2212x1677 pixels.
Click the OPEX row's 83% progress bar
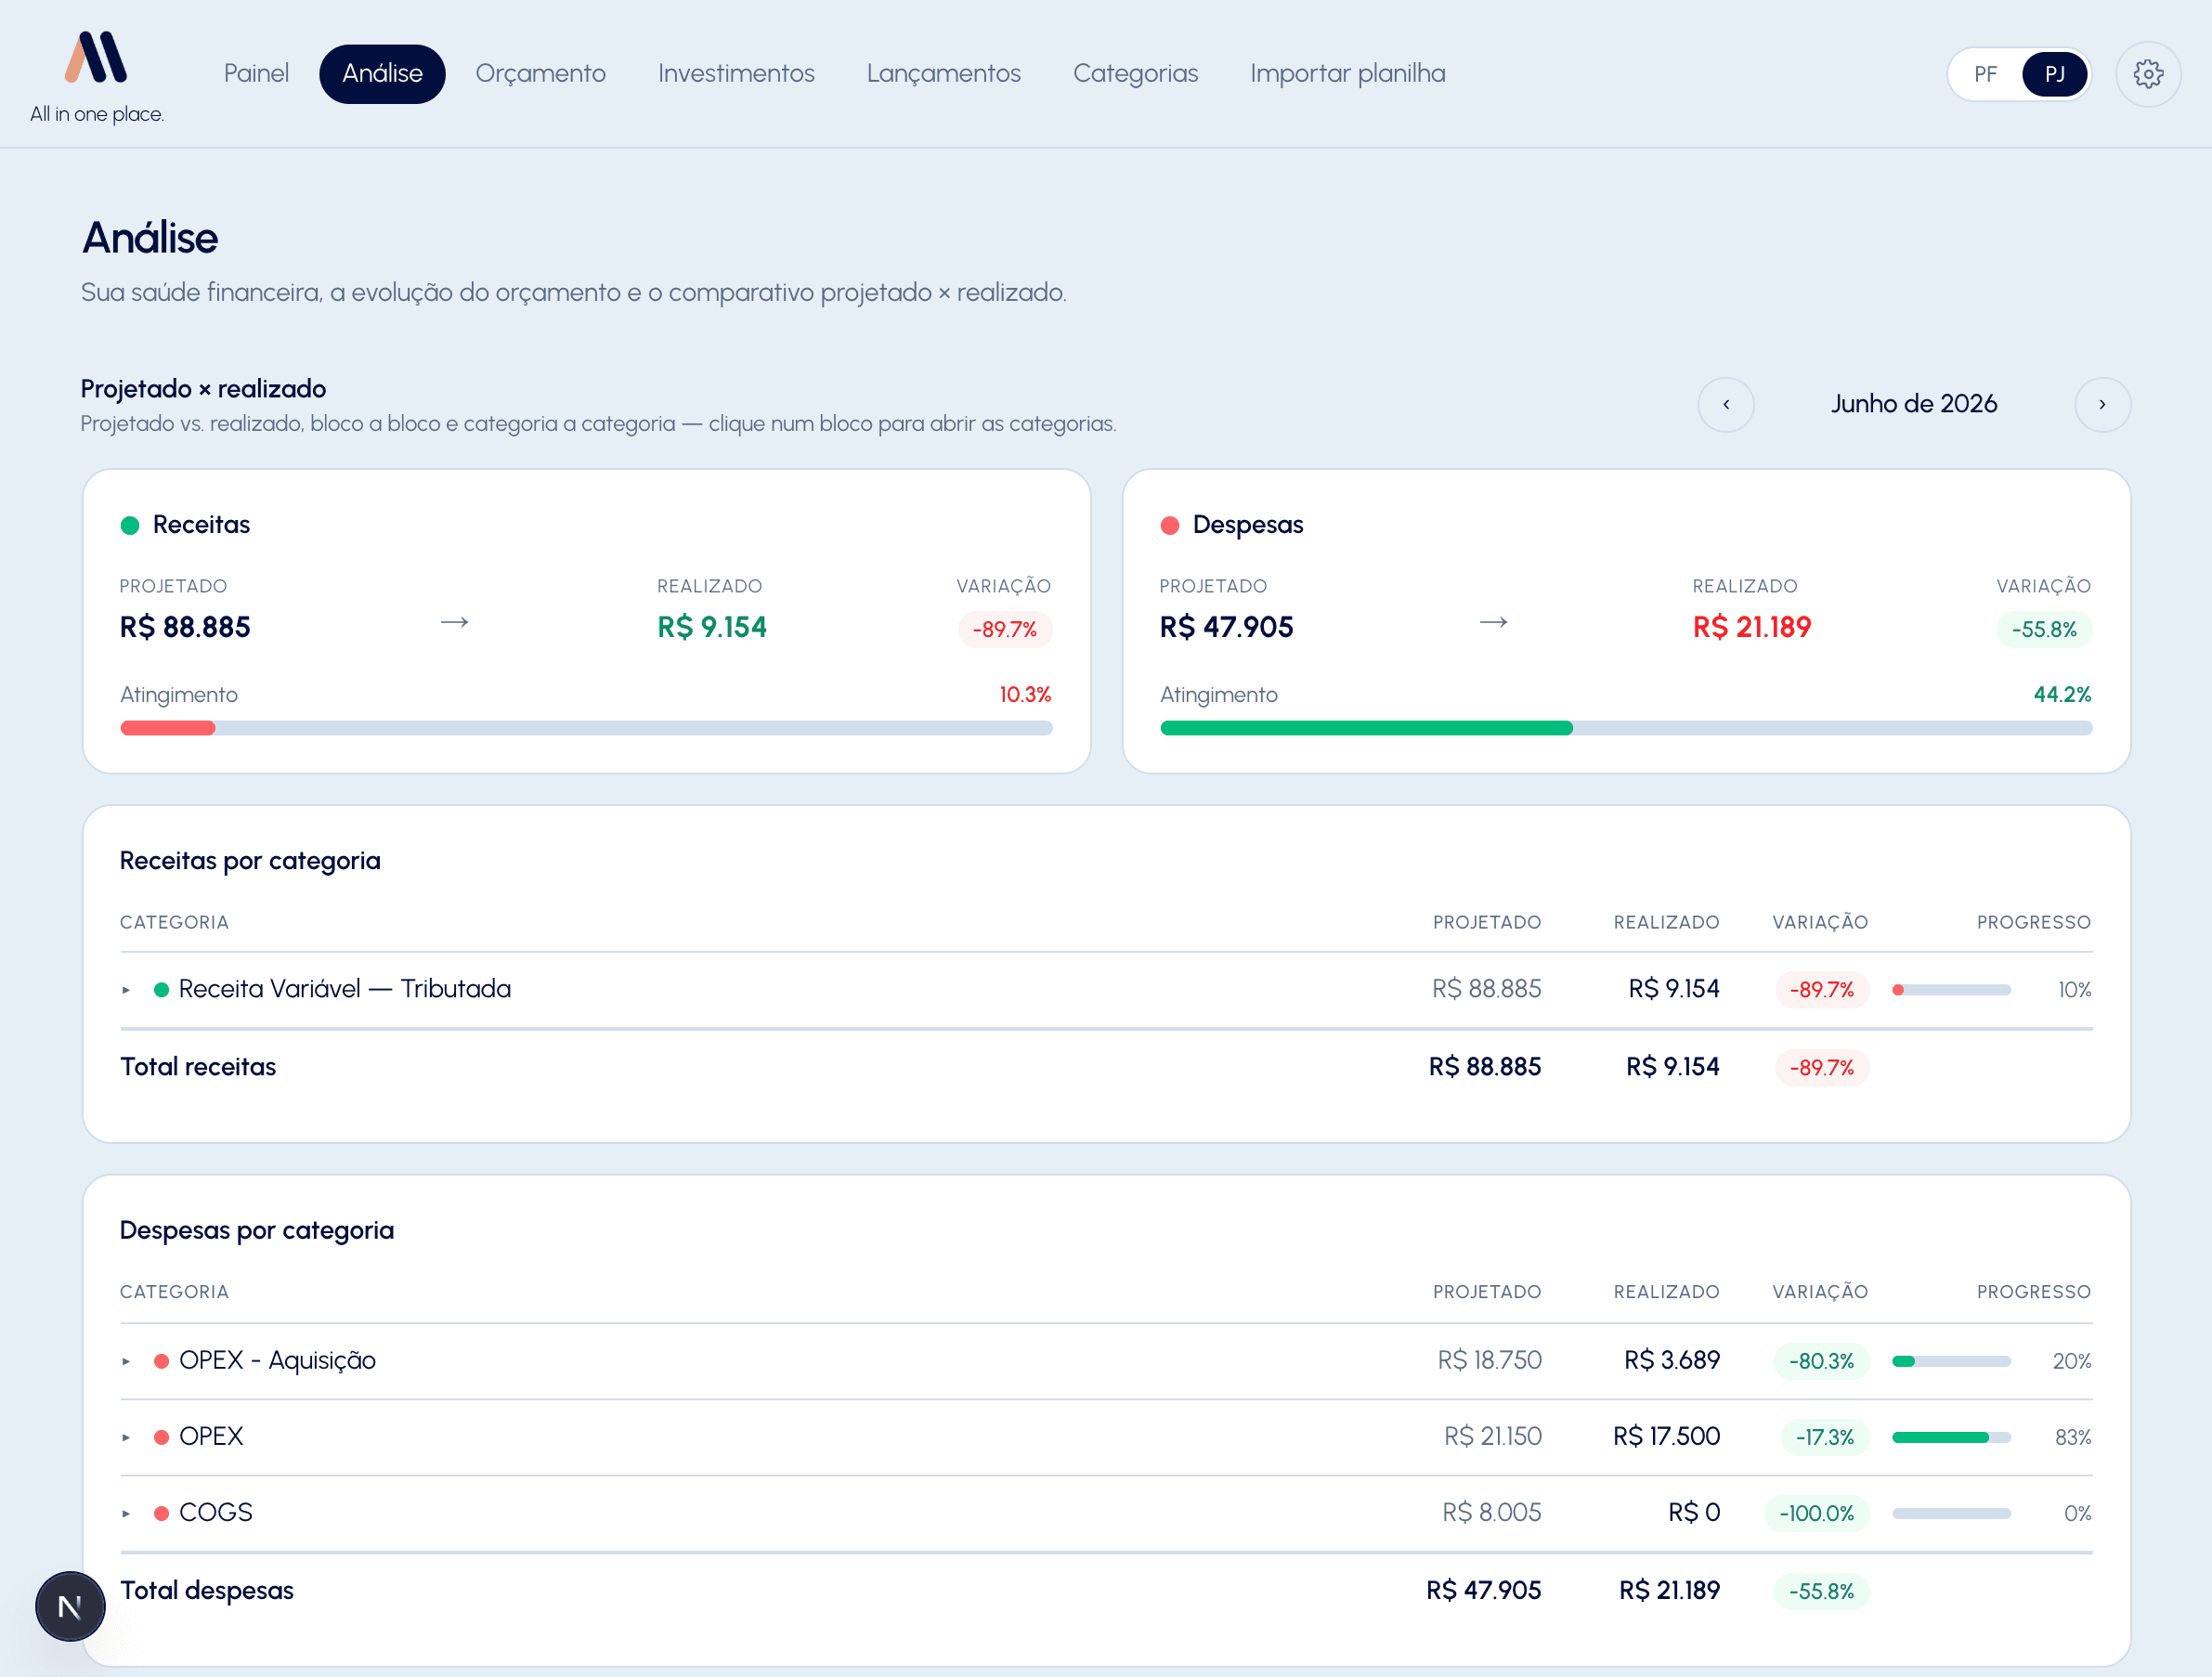click(x=1951, y=1436)
